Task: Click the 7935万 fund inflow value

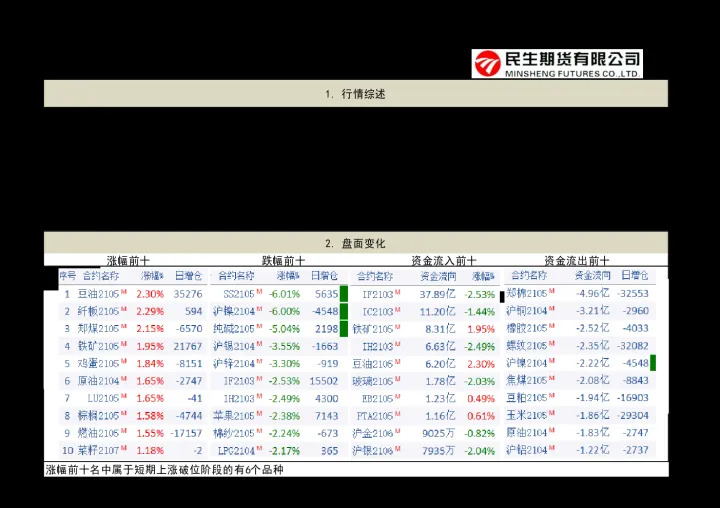Action: [439, 451]
